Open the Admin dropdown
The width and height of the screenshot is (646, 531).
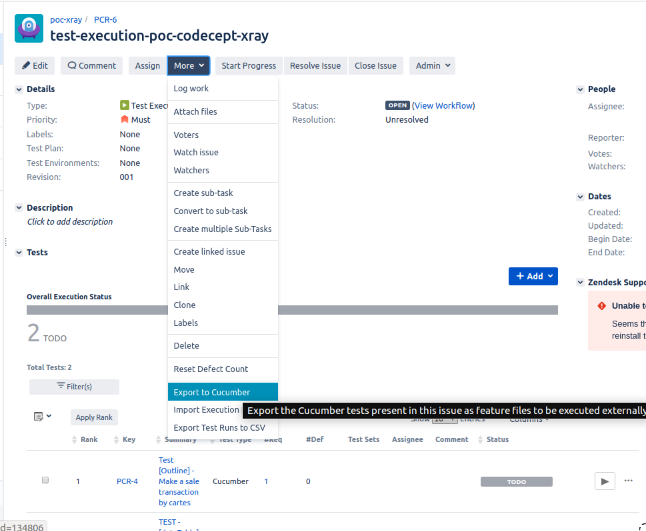432,66
